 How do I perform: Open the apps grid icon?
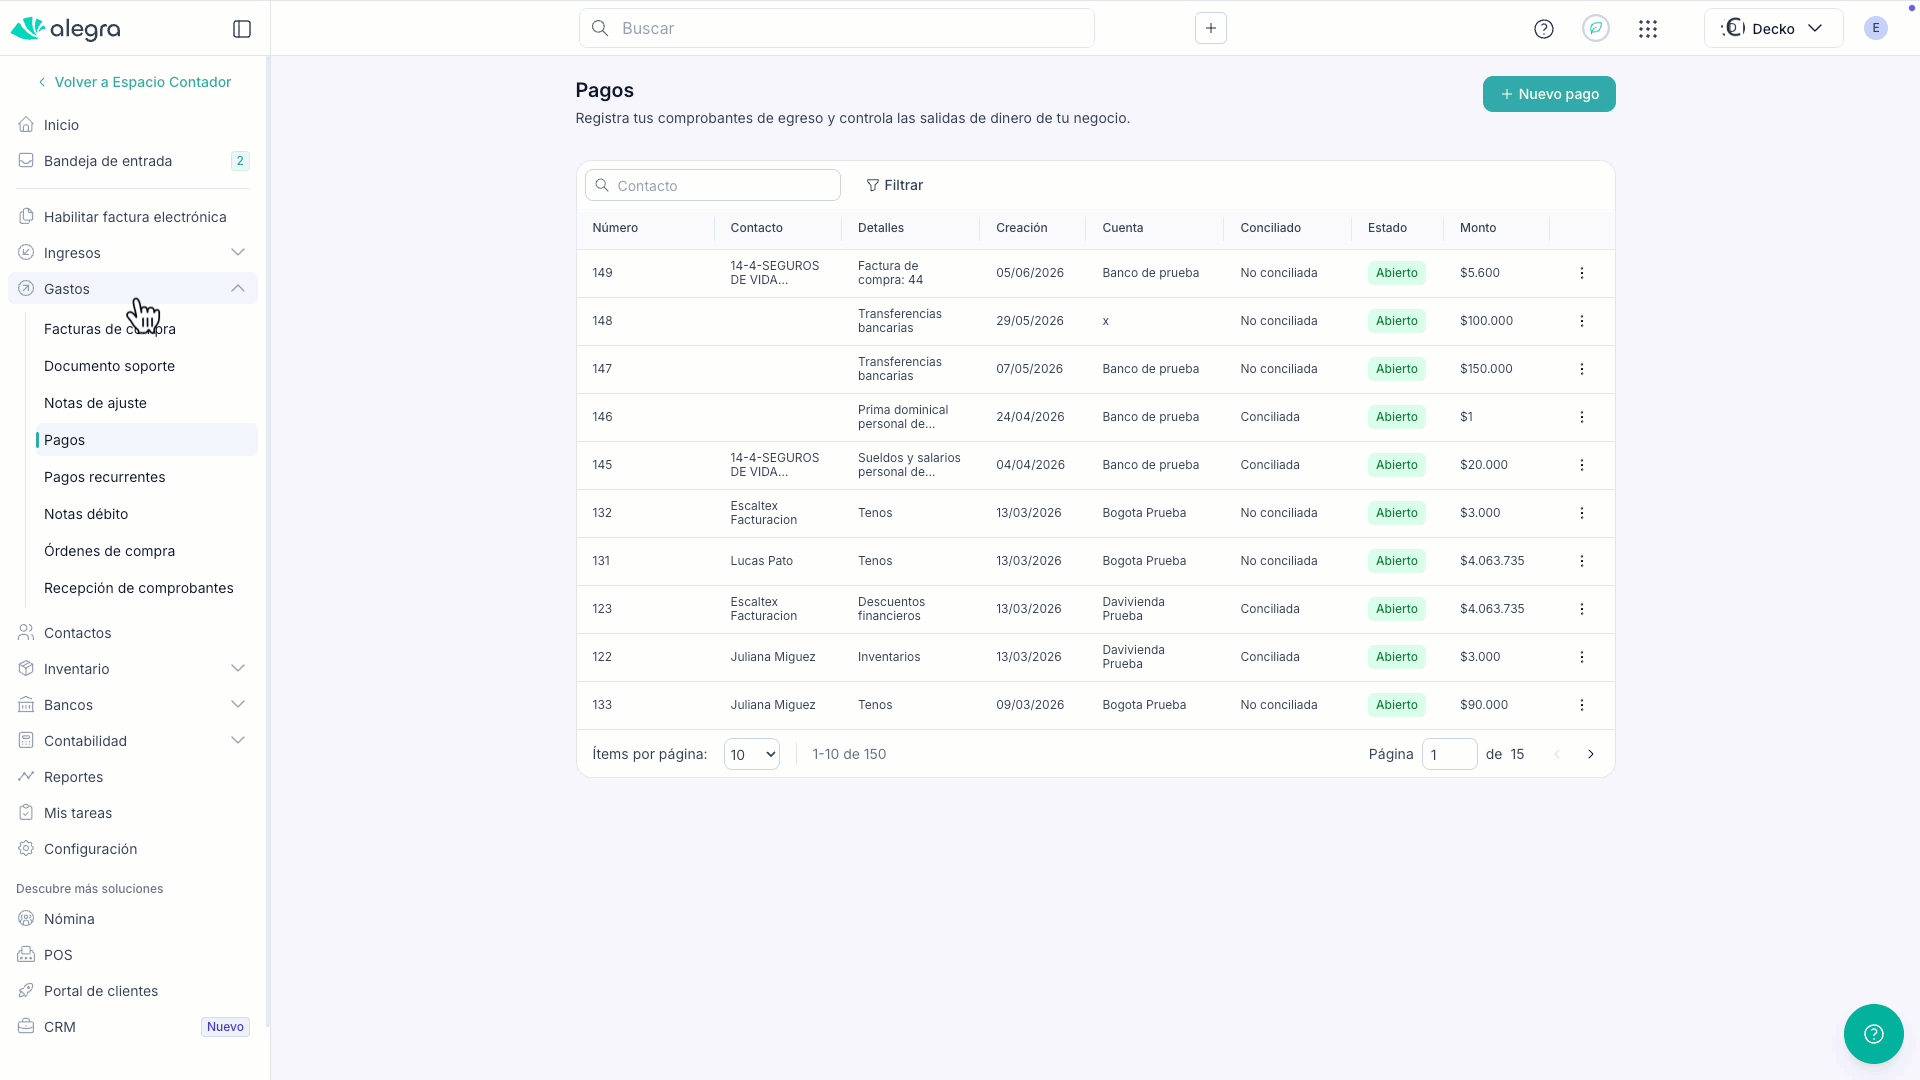pos(1648,29)
